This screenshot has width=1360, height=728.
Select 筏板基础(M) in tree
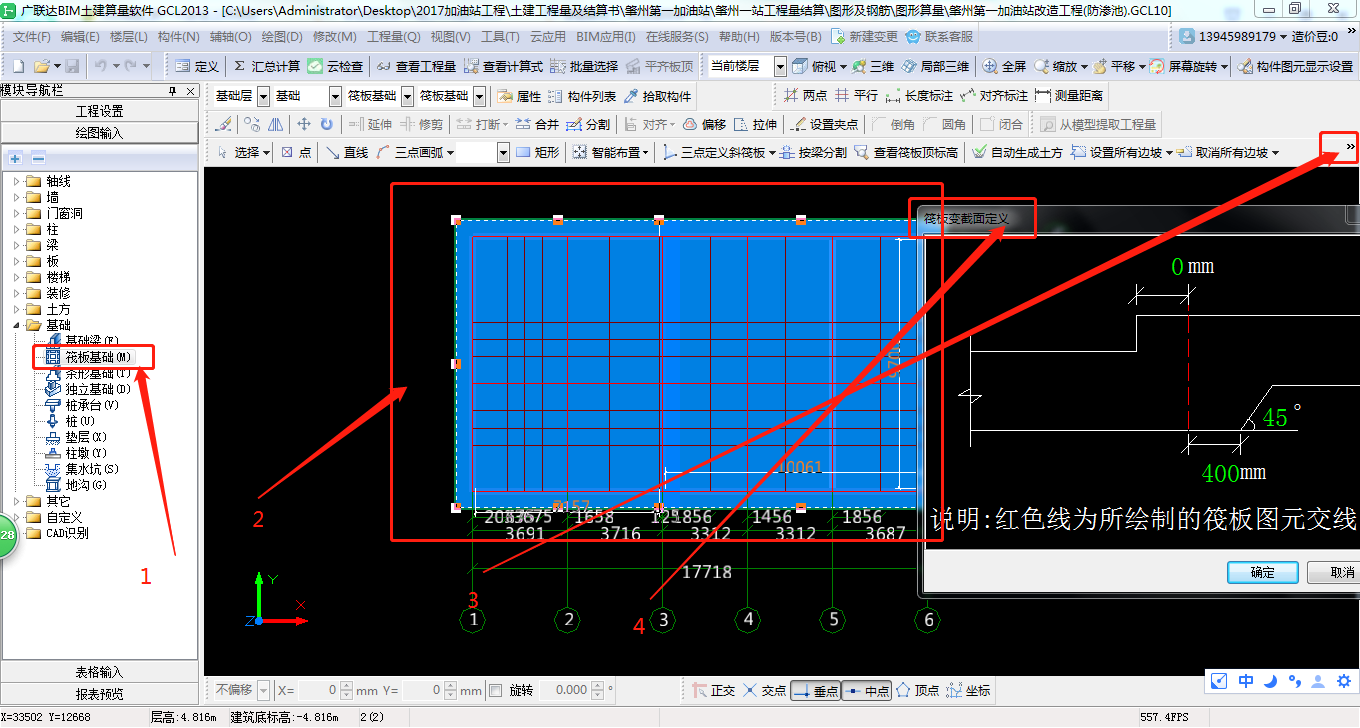tap(97, 357)
